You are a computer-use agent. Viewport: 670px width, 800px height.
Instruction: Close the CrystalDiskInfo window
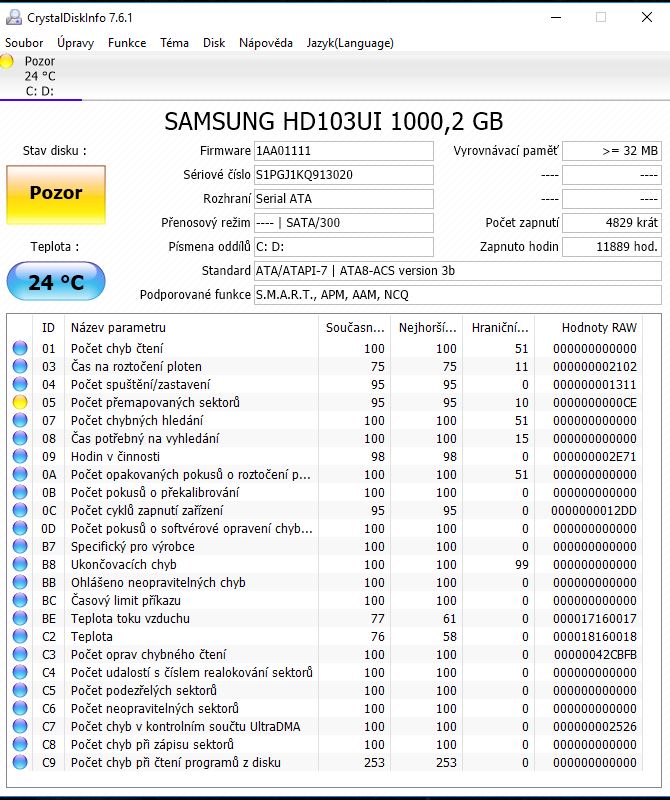click(x=647, y=17)
